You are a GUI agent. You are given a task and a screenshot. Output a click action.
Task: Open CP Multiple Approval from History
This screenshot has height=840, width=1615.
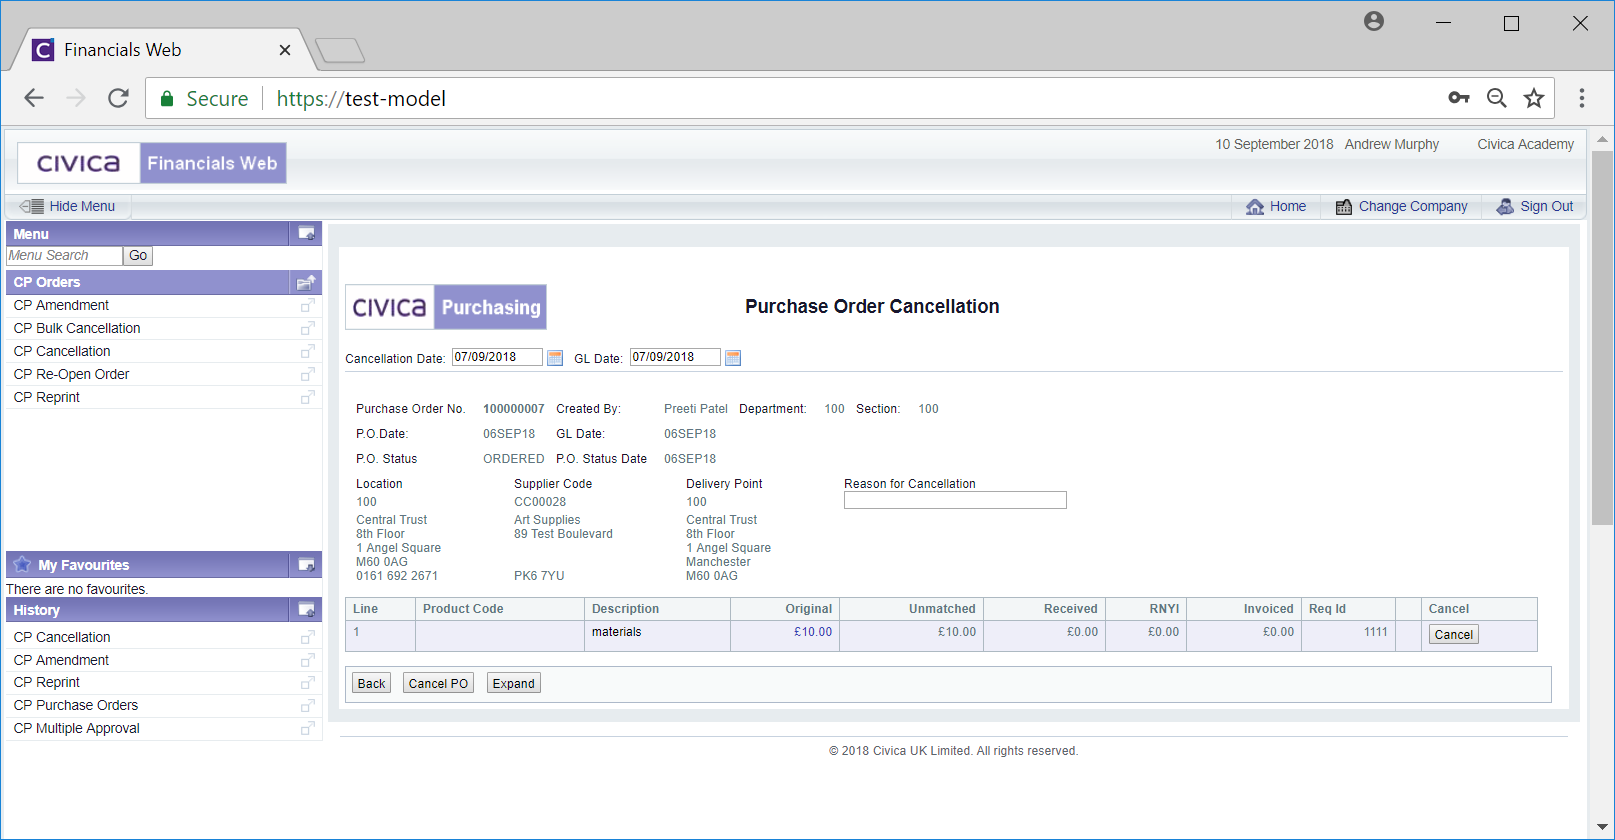pyautogui.click(x=77, y=728)
